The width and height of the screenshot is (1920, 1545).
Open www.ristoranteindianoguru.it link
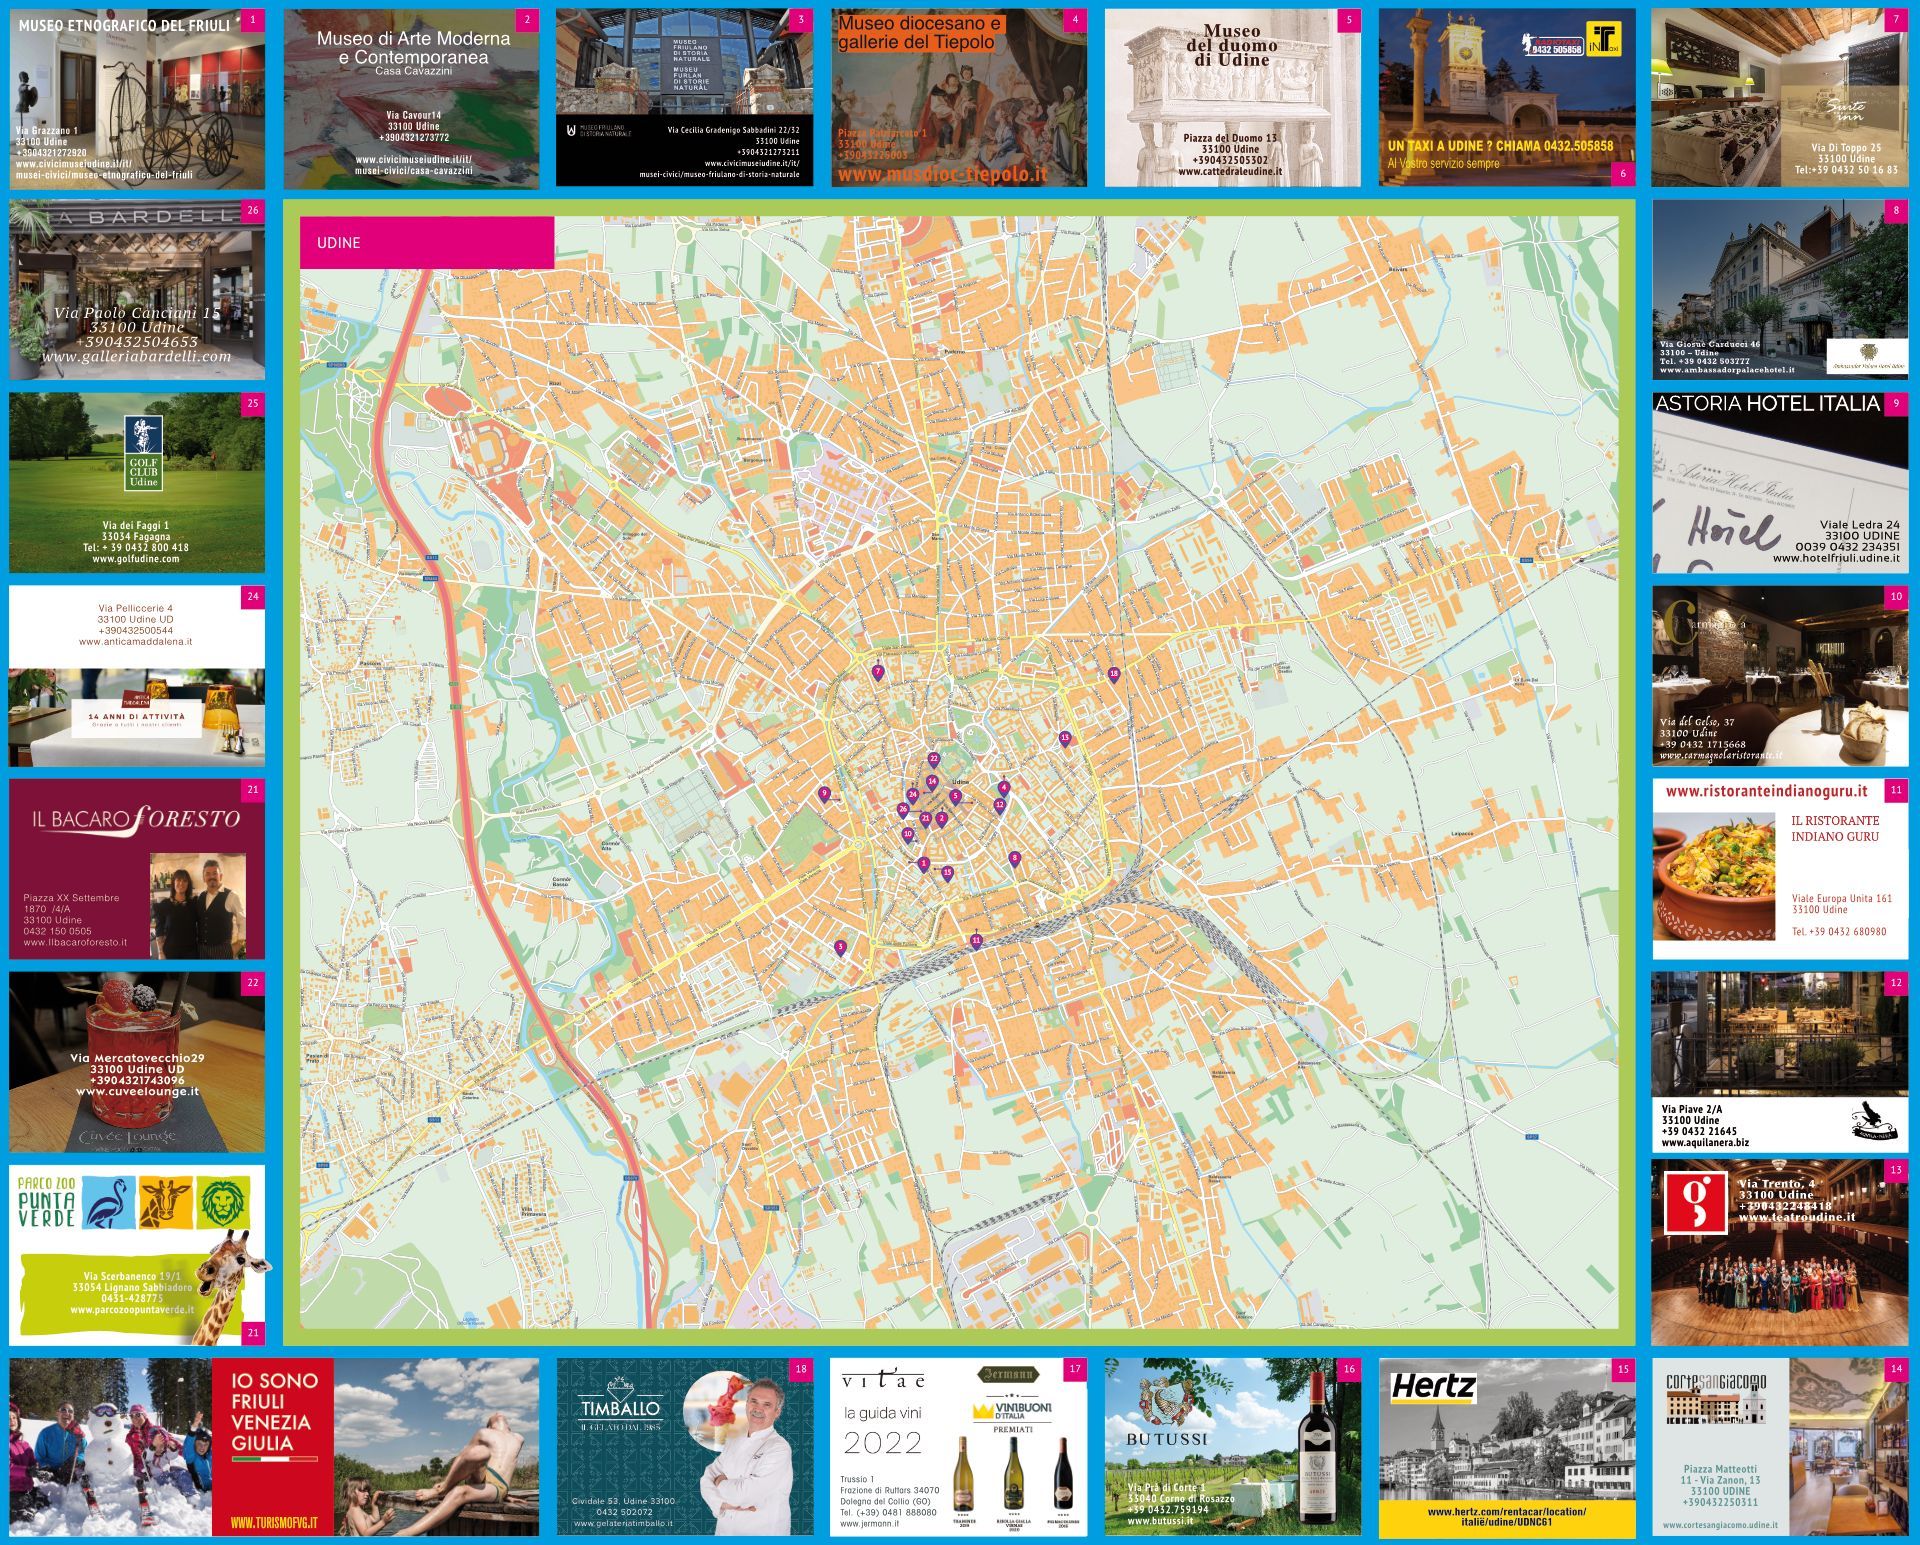(x=1766, y=791)
